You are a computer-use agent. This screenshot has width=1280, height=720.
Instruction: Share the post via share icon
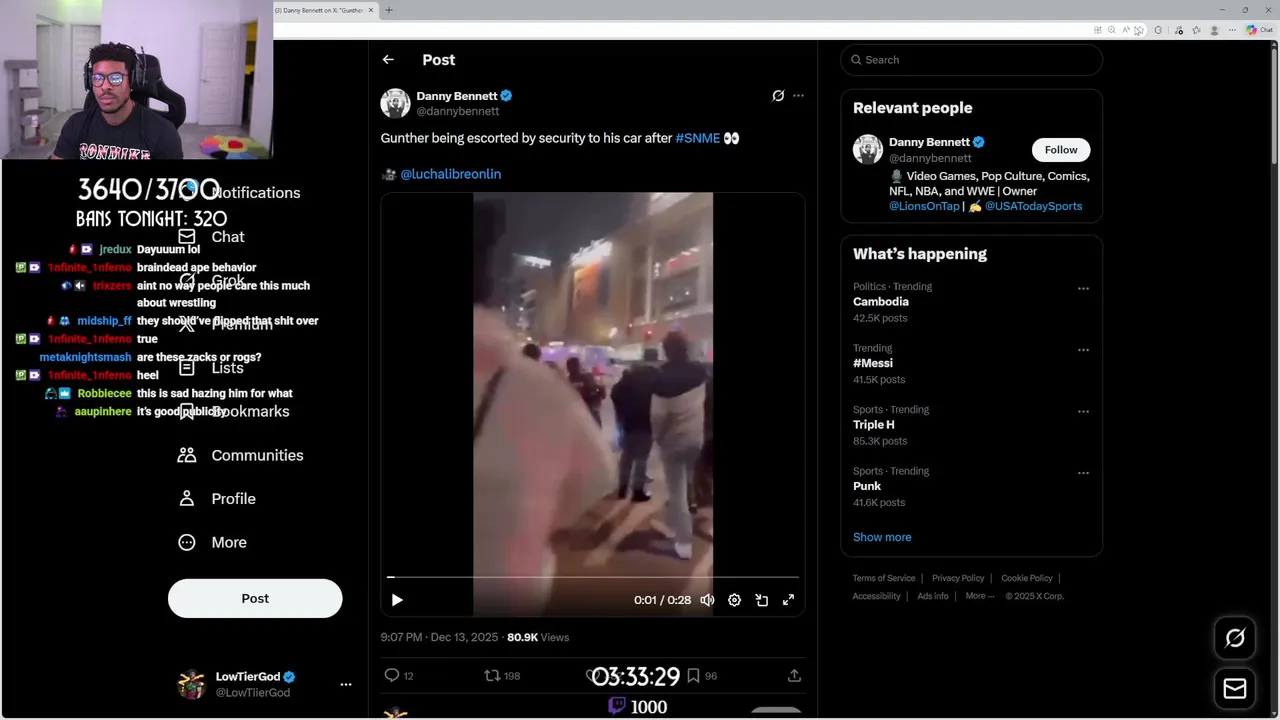[x=794, y=676]
